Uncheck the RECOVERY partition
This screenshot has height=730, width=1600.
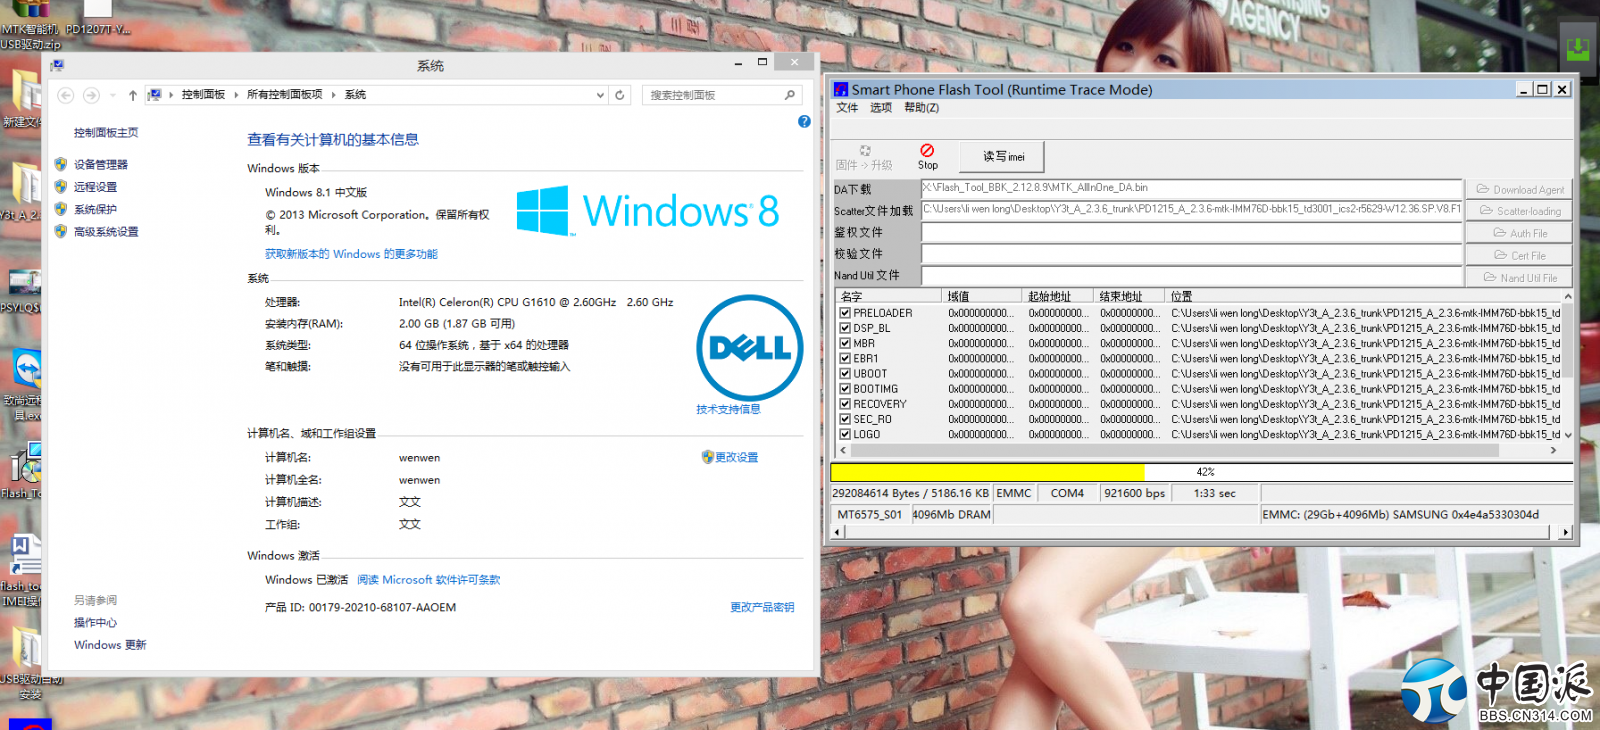[845, 404]
